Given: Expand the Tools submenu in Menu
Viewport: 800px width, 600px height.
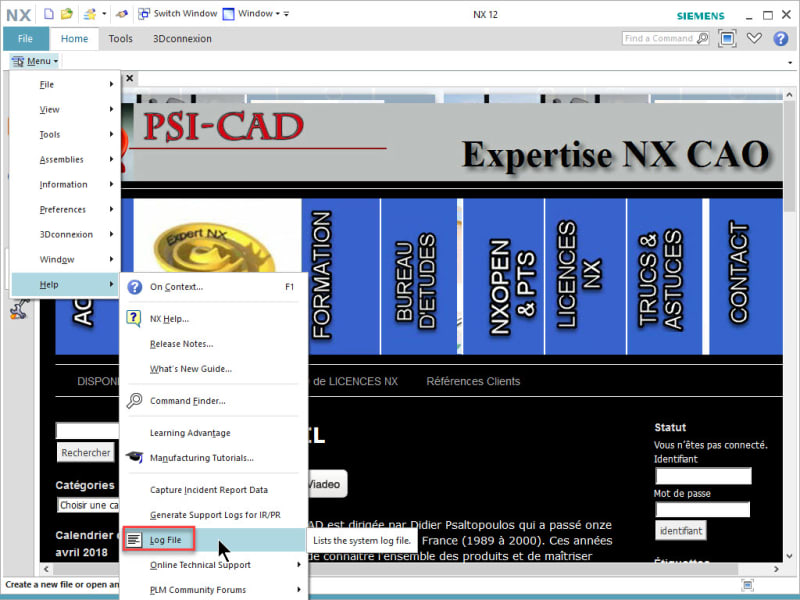Looking at the screenshot, I should click(65, 134).
